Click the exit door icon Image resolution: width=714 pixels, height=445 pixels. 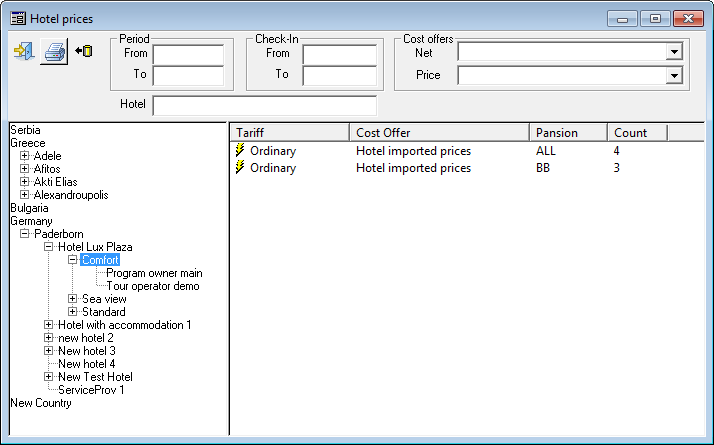pyautogui.click(x=23, y=51)
